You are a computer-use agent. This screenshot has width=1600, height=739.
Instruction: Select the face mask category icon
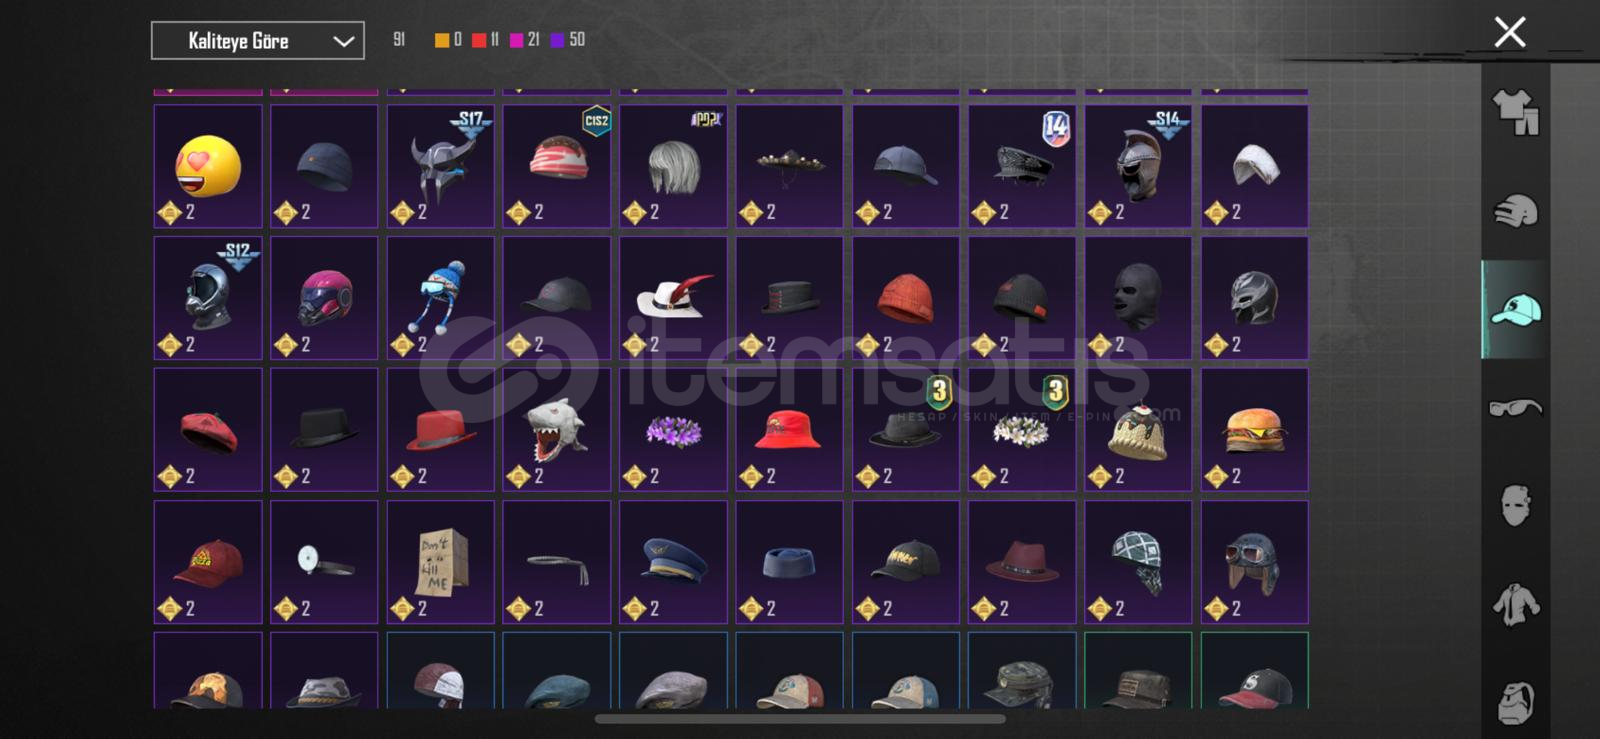[x=1516, y=506]
